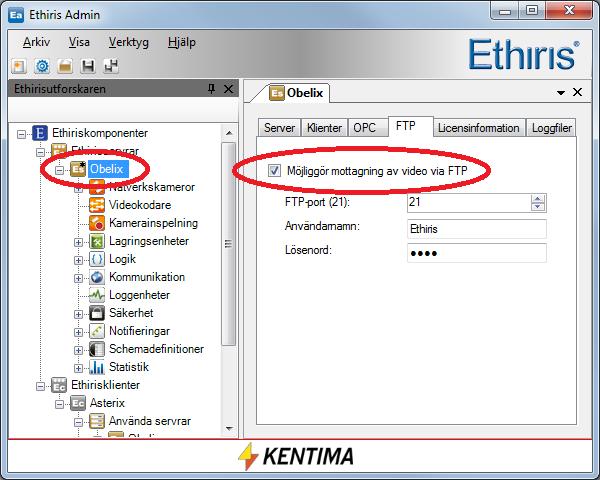Switch to the Licensinformation tab
Viewport: 600px width, 480px height.
pos(479,128)
